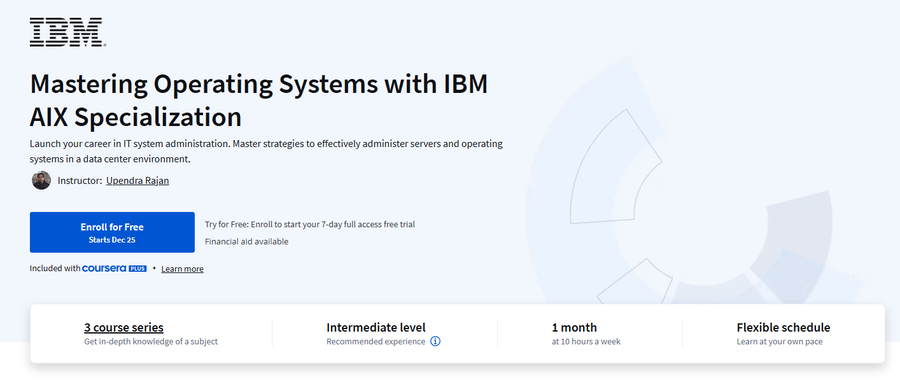This screenshot has width=900, height=380.
Task: Open the 3 course series link
Action: 124,327
